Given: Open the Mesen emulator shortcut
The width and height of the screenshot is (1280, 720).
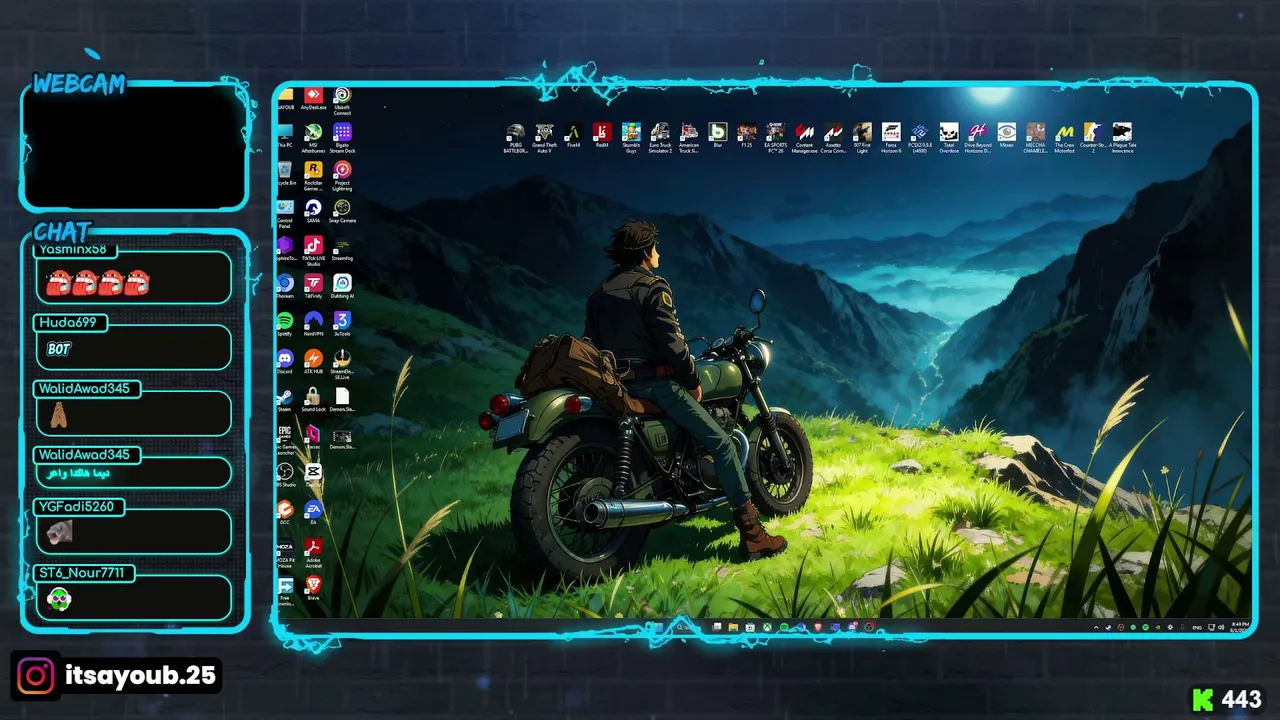Looking at the screenshot, I should tap(1007, 136).
